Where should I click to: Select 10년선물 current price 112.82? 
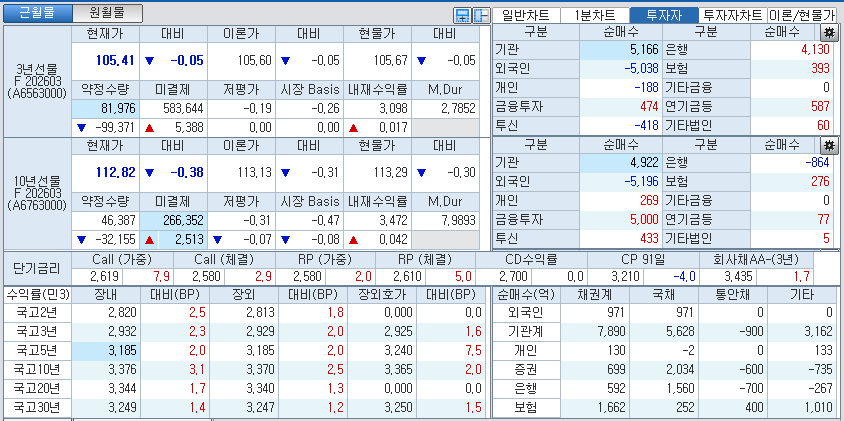[105, 173]
